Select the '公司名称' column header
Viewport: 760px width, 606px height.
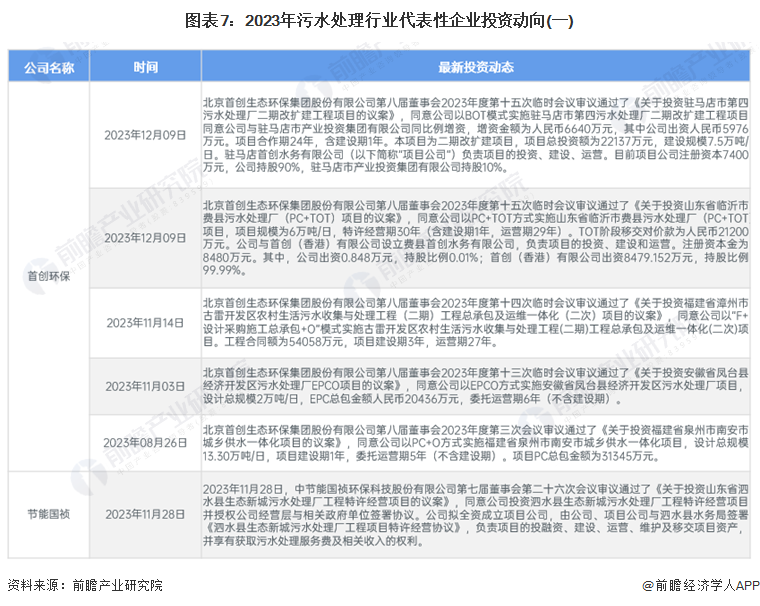[49, 67]
